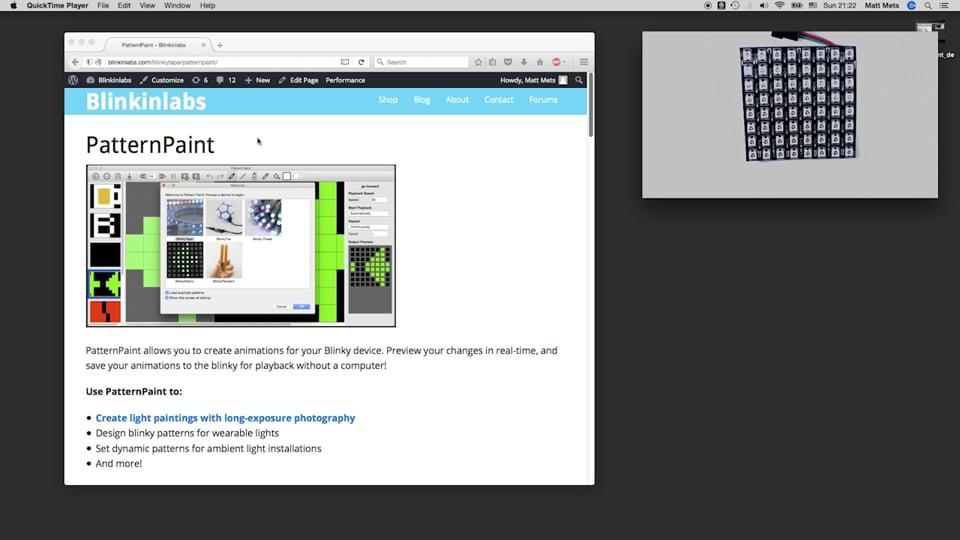960x540 pixels.
Task: Open Blinkinlabs site menu in admin bar
Action: coord(109,80)
